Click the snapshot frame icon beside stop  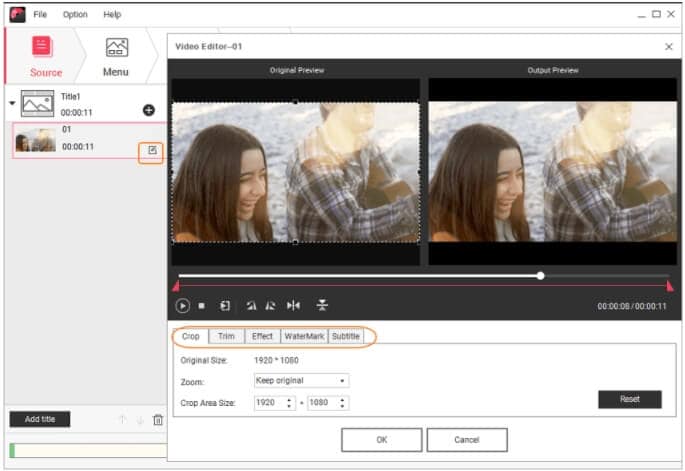click(225, 306)
